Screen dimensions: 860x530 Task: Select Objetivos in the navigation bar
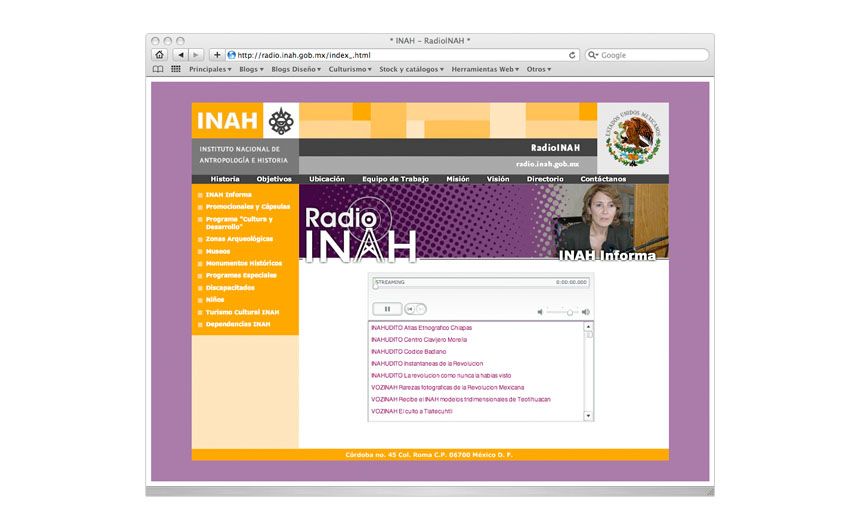(x=274, y=179)
